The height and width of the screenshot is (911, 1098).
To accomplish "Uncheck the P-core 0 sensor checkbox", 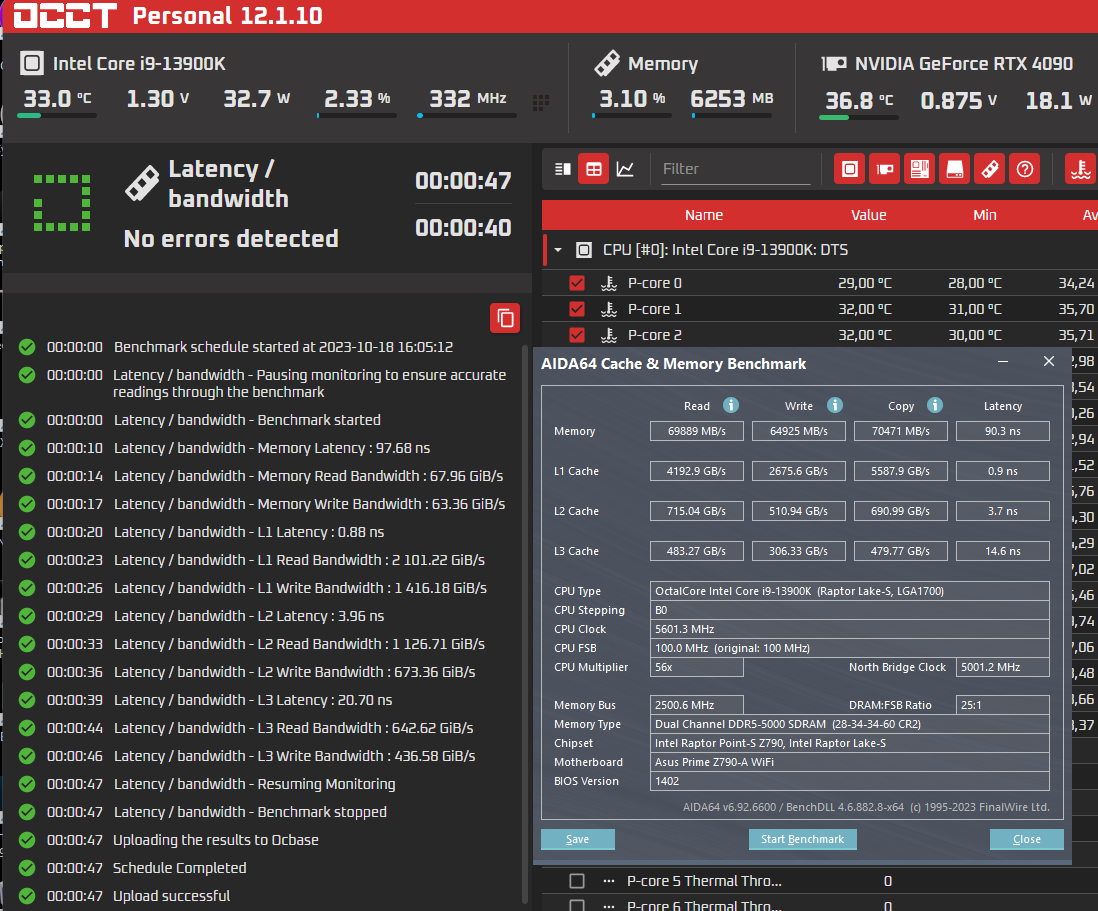I will 577,283.
